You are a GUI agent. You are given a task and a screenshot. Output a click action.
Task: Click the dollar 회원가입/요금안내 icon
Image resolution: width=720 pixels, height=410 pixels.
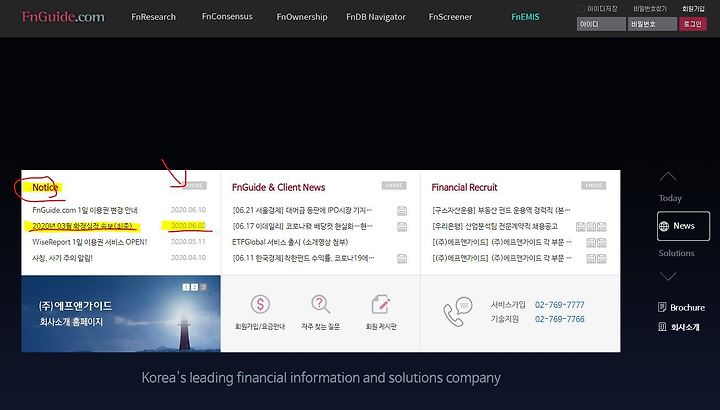pos(260,304)
